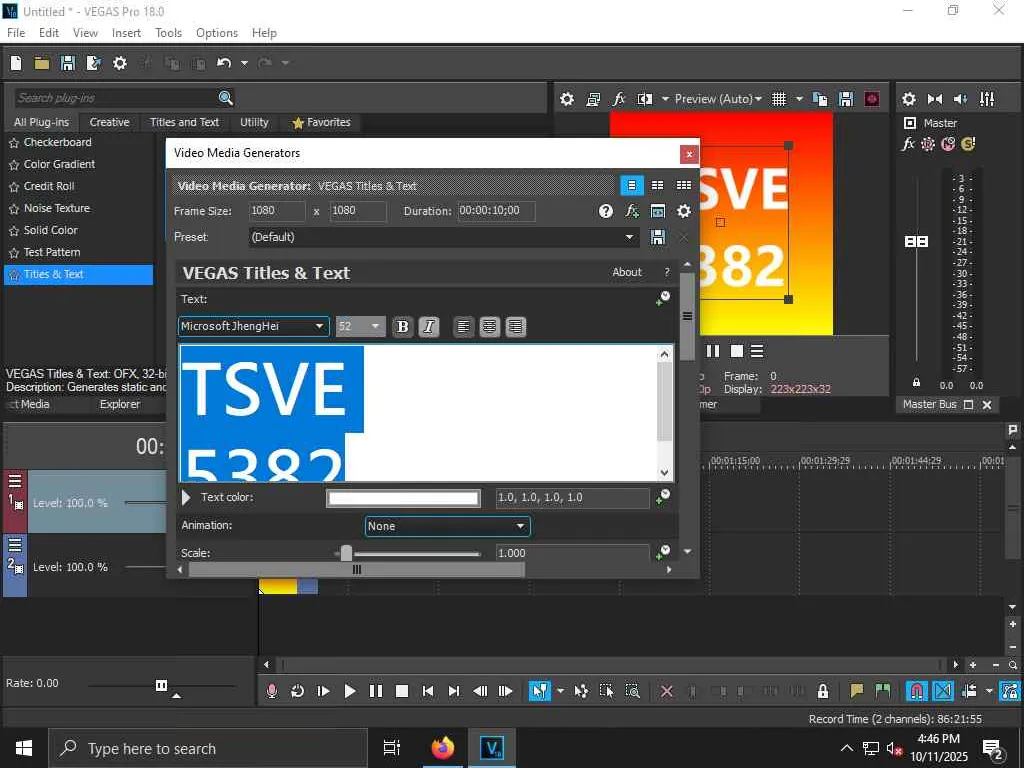Click Replace Plug-In icon in generator
The image size is (1024, 768).
(632, 211)
